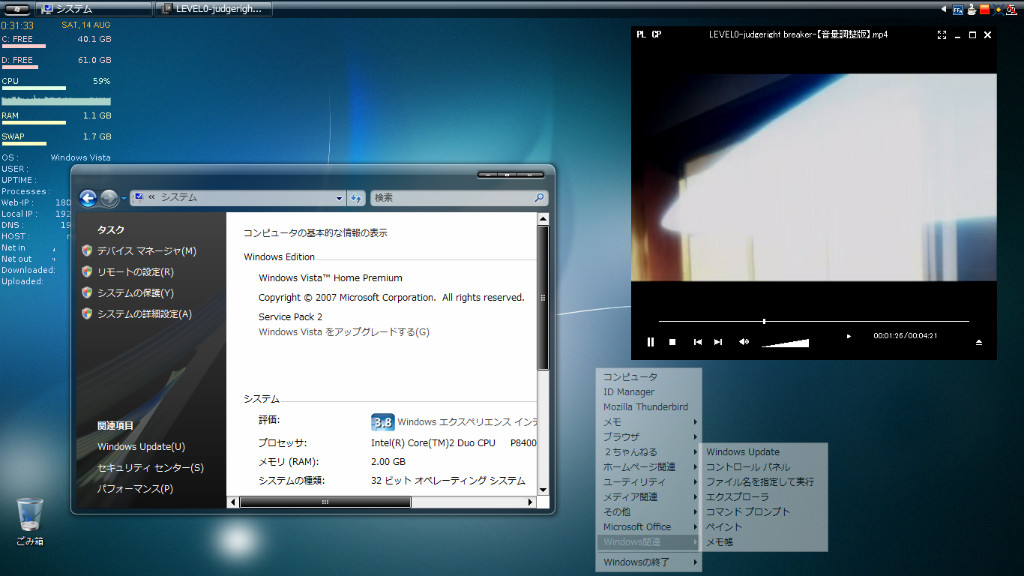
Task: Open コマンド プロンプト from submenu
Action: pyautogui.click(x=763, y=512)
